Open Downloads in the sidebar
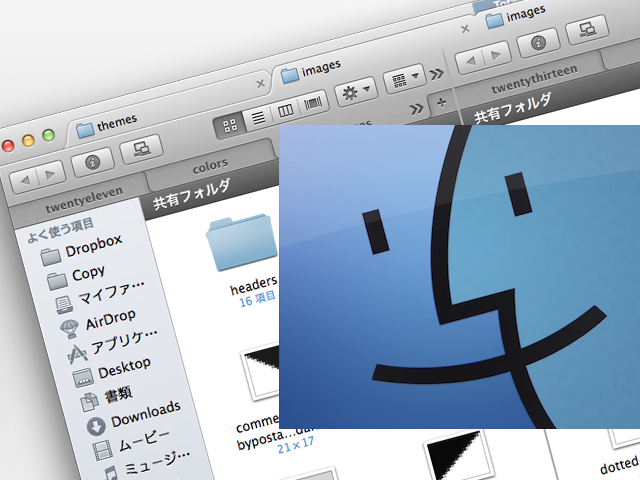Viewport: 640px width, 480px height. point(134,418)
